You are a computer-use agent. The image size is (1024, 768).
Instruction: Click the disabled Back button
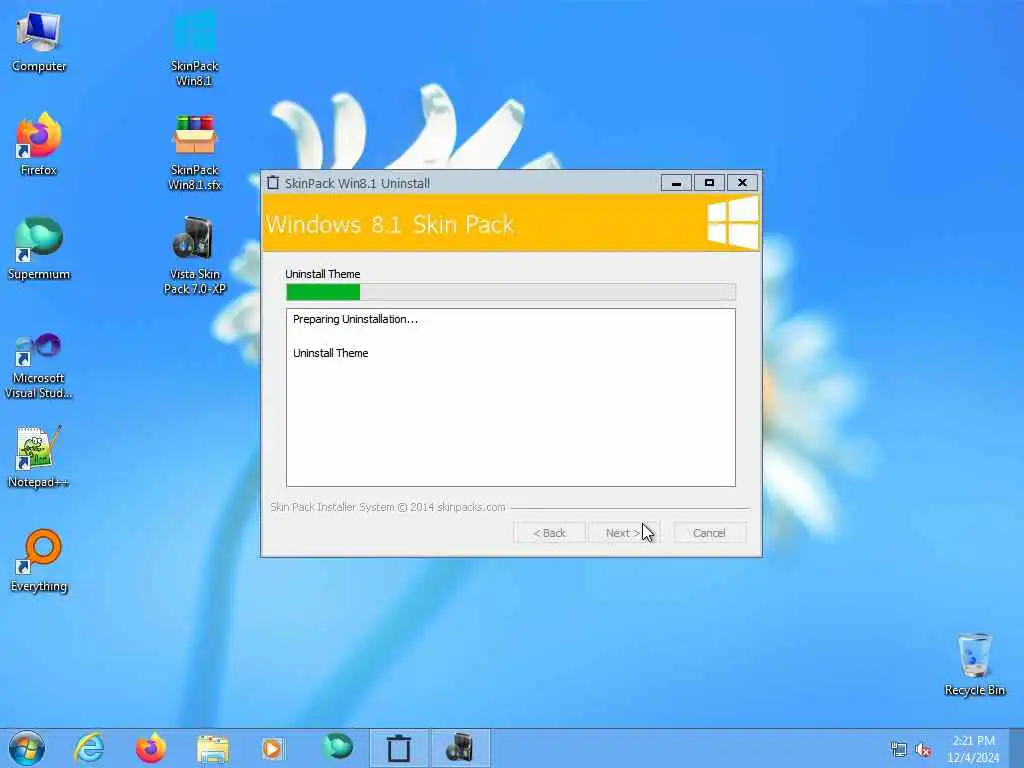click(x=549, y=533)
